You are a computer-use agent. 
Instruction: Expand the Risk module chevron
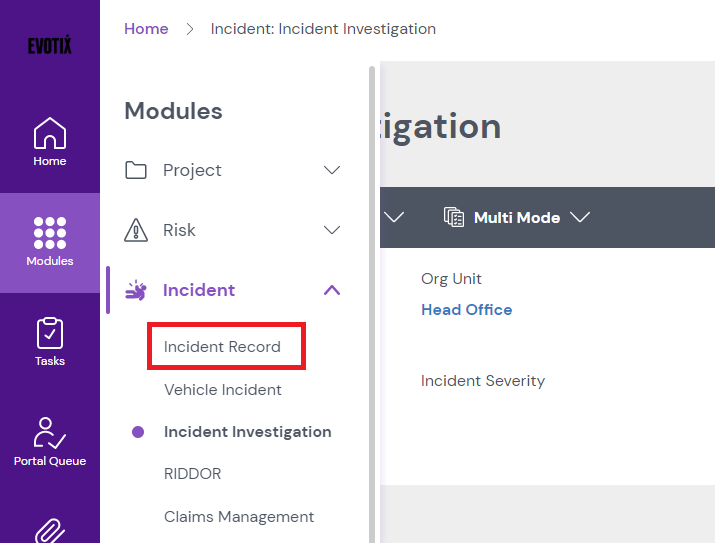[333, 230]
